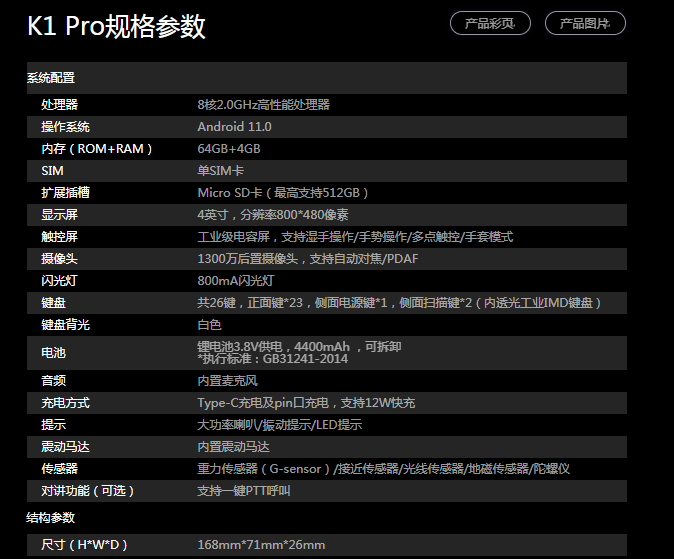The image size is (674, 559).
Task: Select the 800mA闪光灯 value
Action: (236, 281)
